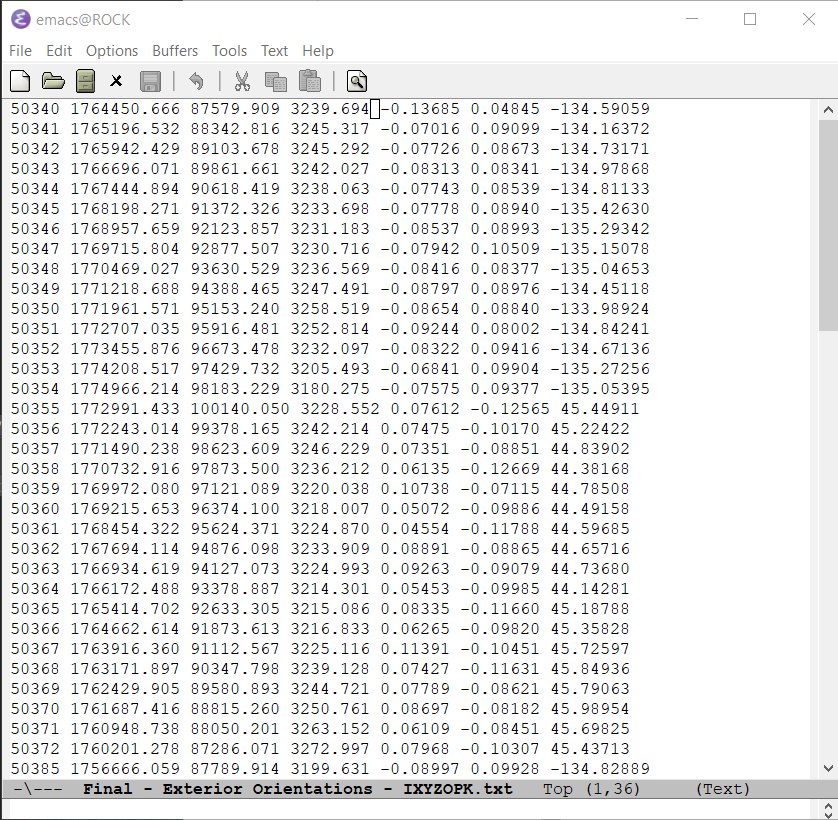Search with magnifier icon
The image size is (838, 820).
click(356, 81)
